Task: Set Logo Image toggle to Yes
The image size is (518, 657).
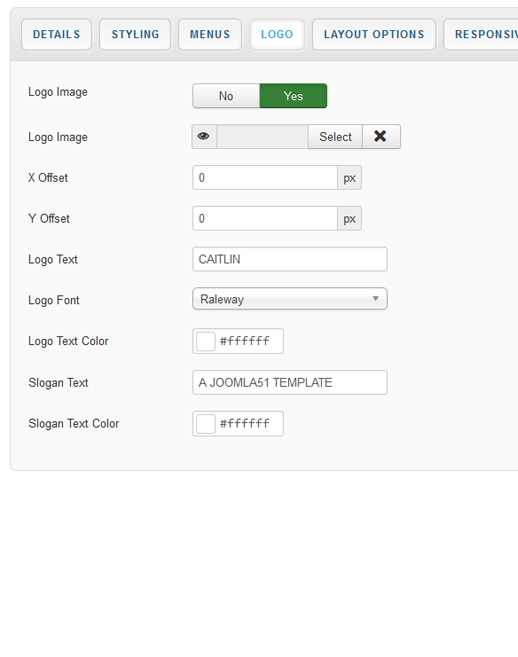Action: pyautogui.click(x=293, y=96)
